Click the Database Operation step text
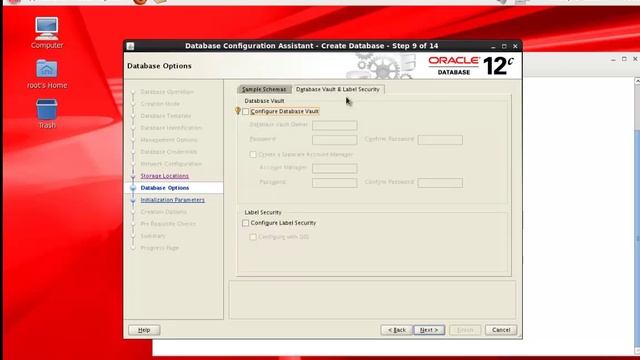Screen dimensions: 640x360 [x=167, y=92]
